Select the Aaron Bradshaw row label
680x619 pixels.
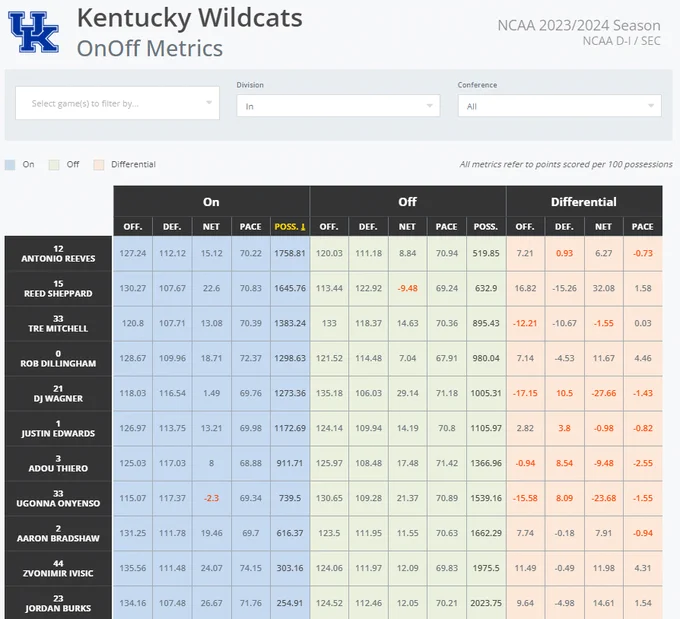tap(58, 534)
